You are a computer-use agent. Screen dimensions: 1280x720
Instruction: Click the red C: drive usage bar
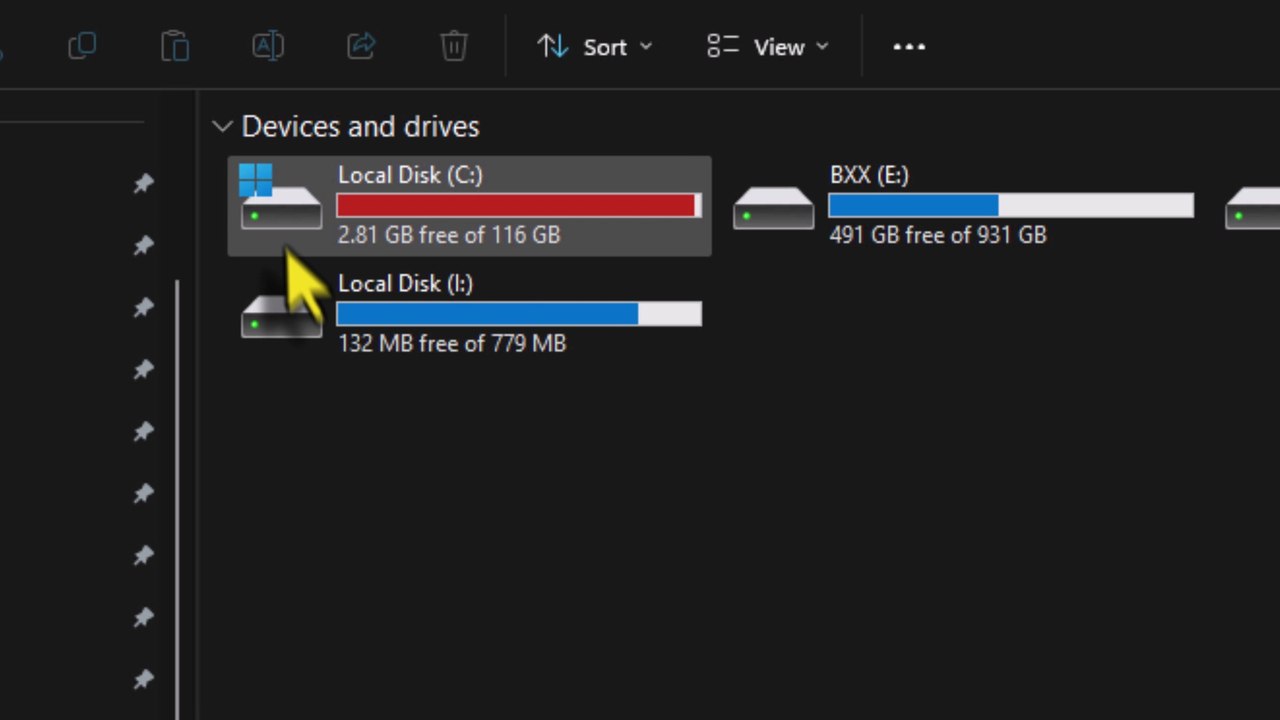click(x=518, y=205)
